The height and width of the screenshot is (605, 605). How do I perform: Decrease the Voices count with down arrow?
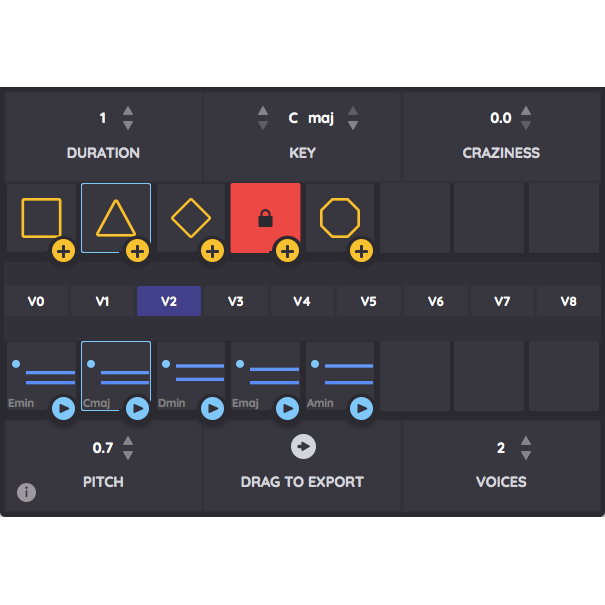tap(526, 455)
